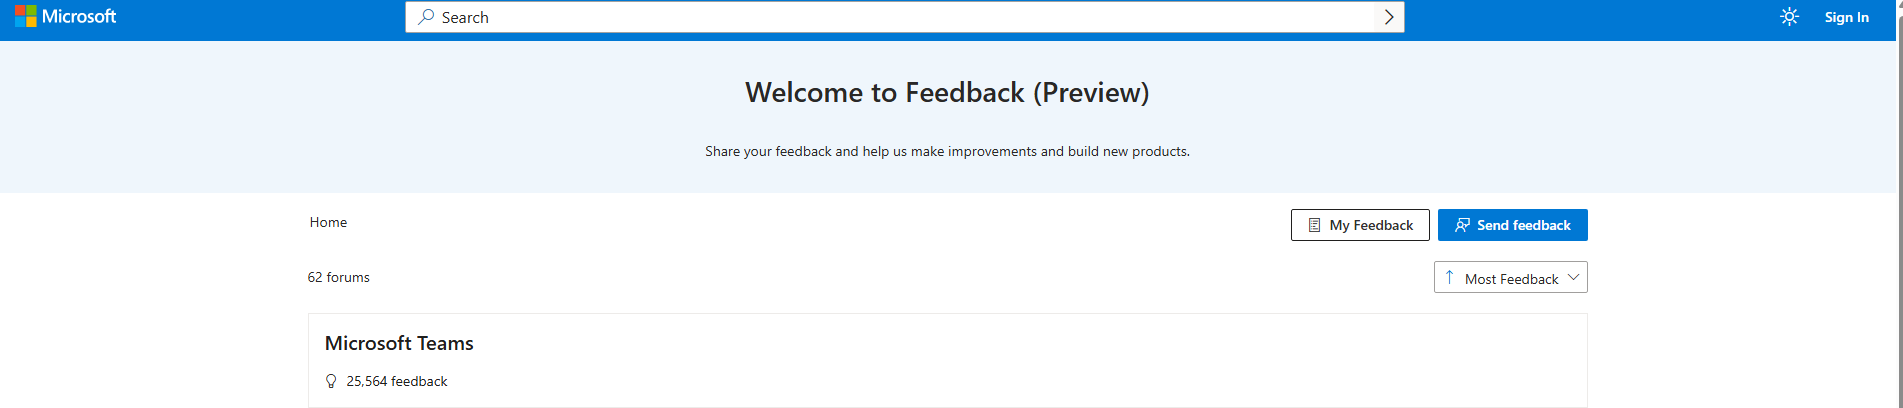Click the 62 forums count label

click(338, 277)
